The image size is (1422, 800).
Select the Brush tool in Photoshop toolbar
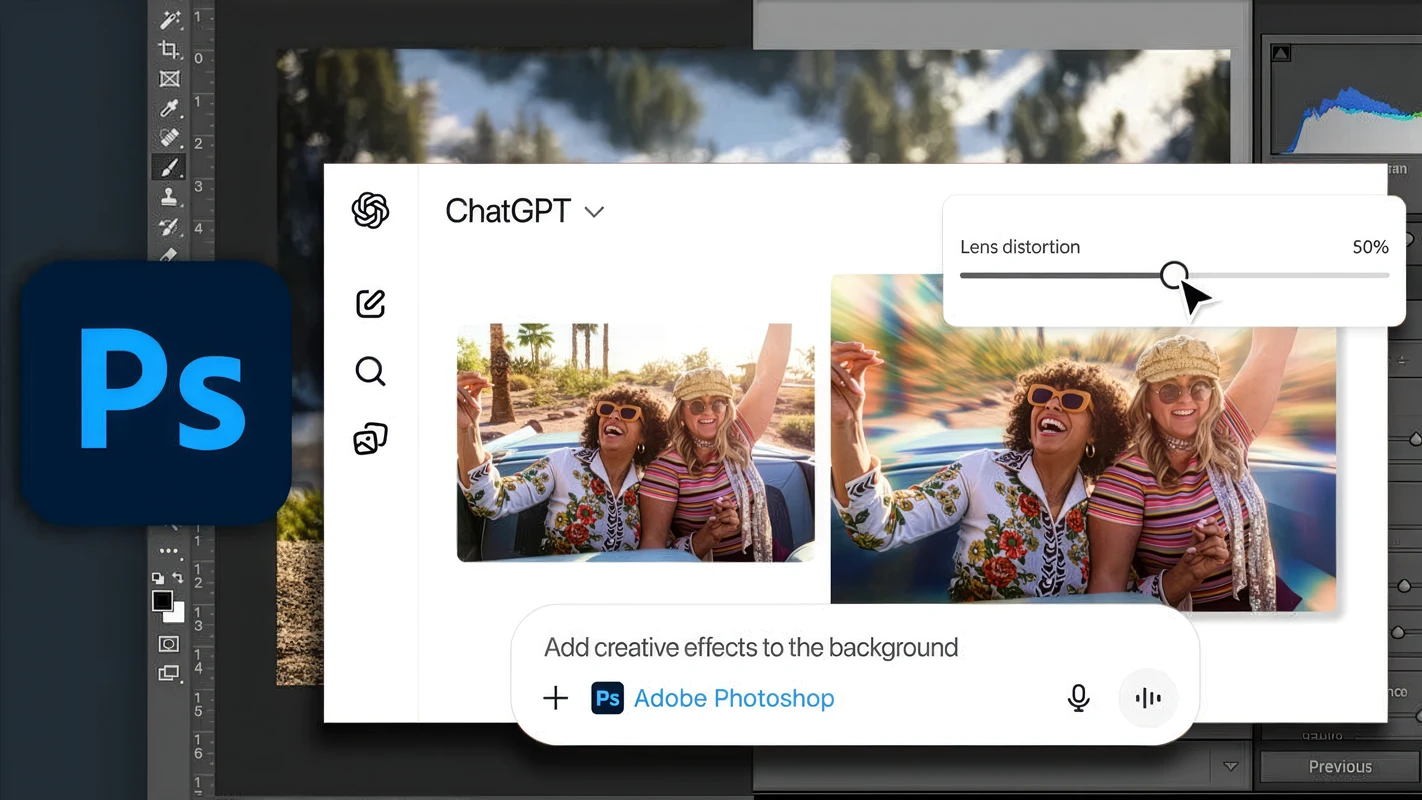168,166
